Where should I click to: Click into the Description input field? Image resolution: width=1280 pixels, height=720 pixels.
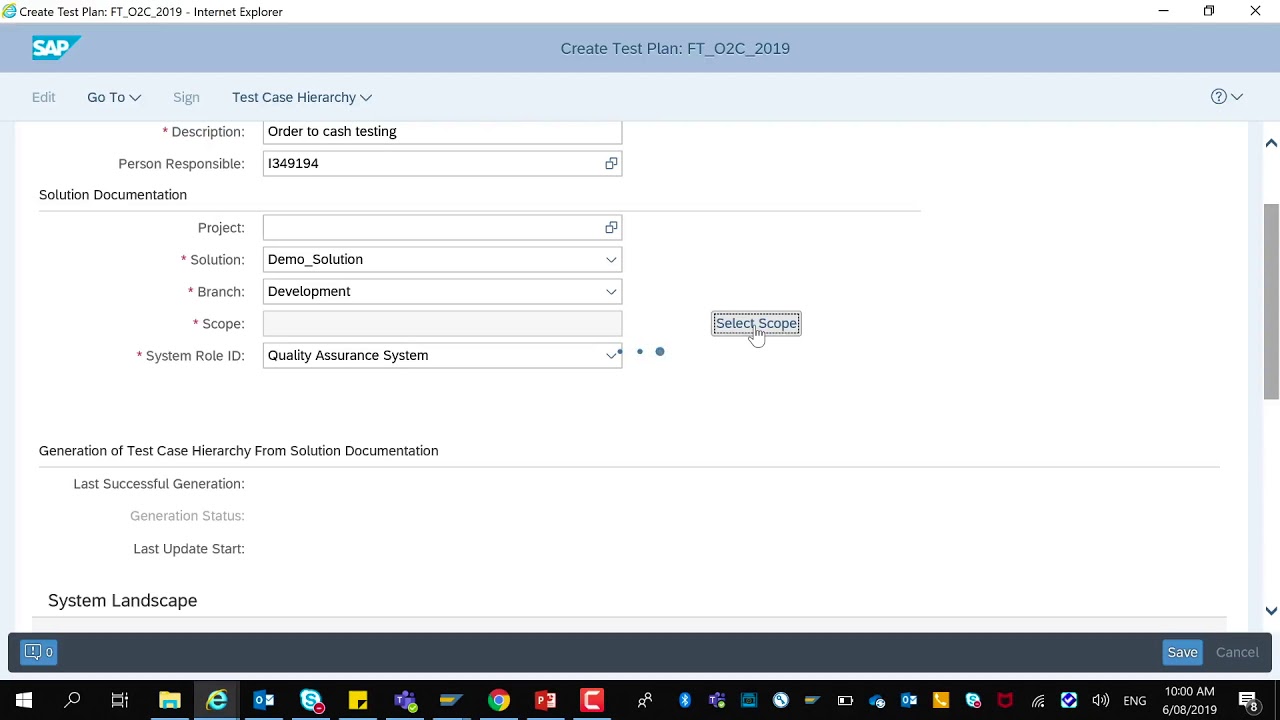pos(442,132)
